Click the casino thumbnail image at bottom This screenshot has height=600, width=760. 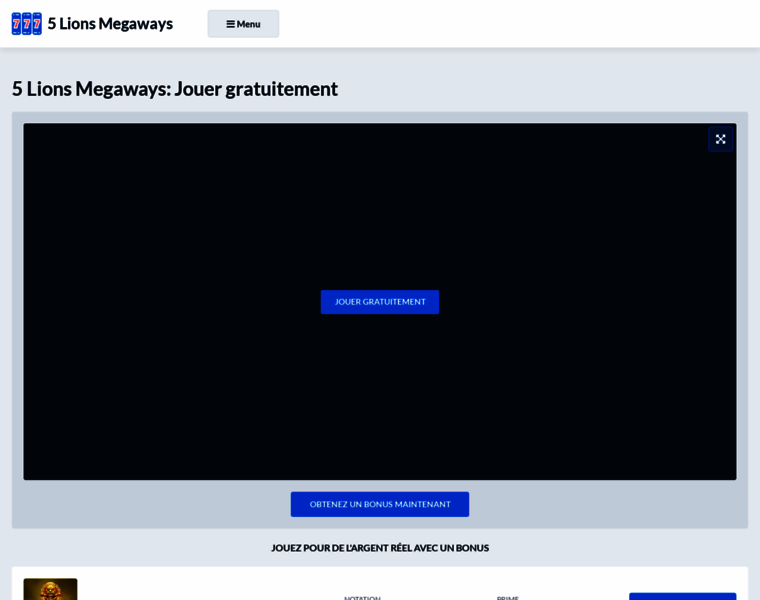[50, 589]
